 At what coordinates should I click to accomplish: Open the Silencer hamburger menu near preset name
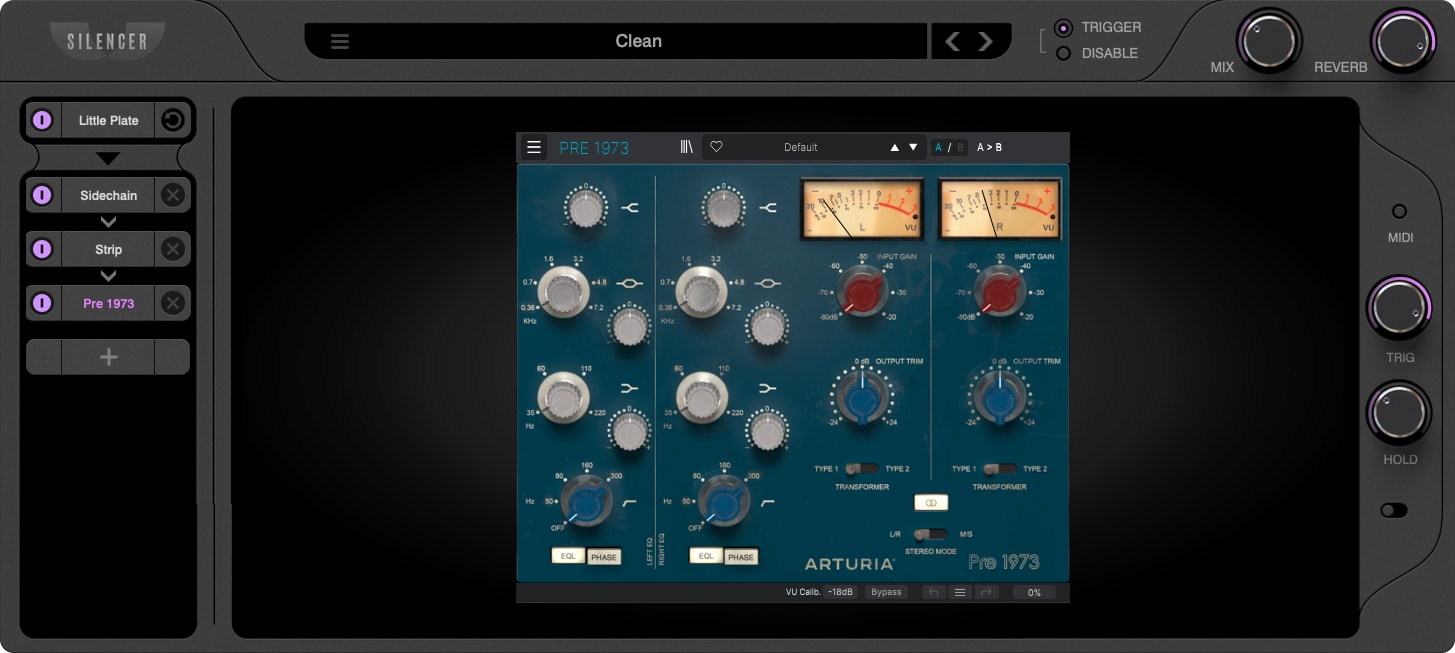point(339,41)
